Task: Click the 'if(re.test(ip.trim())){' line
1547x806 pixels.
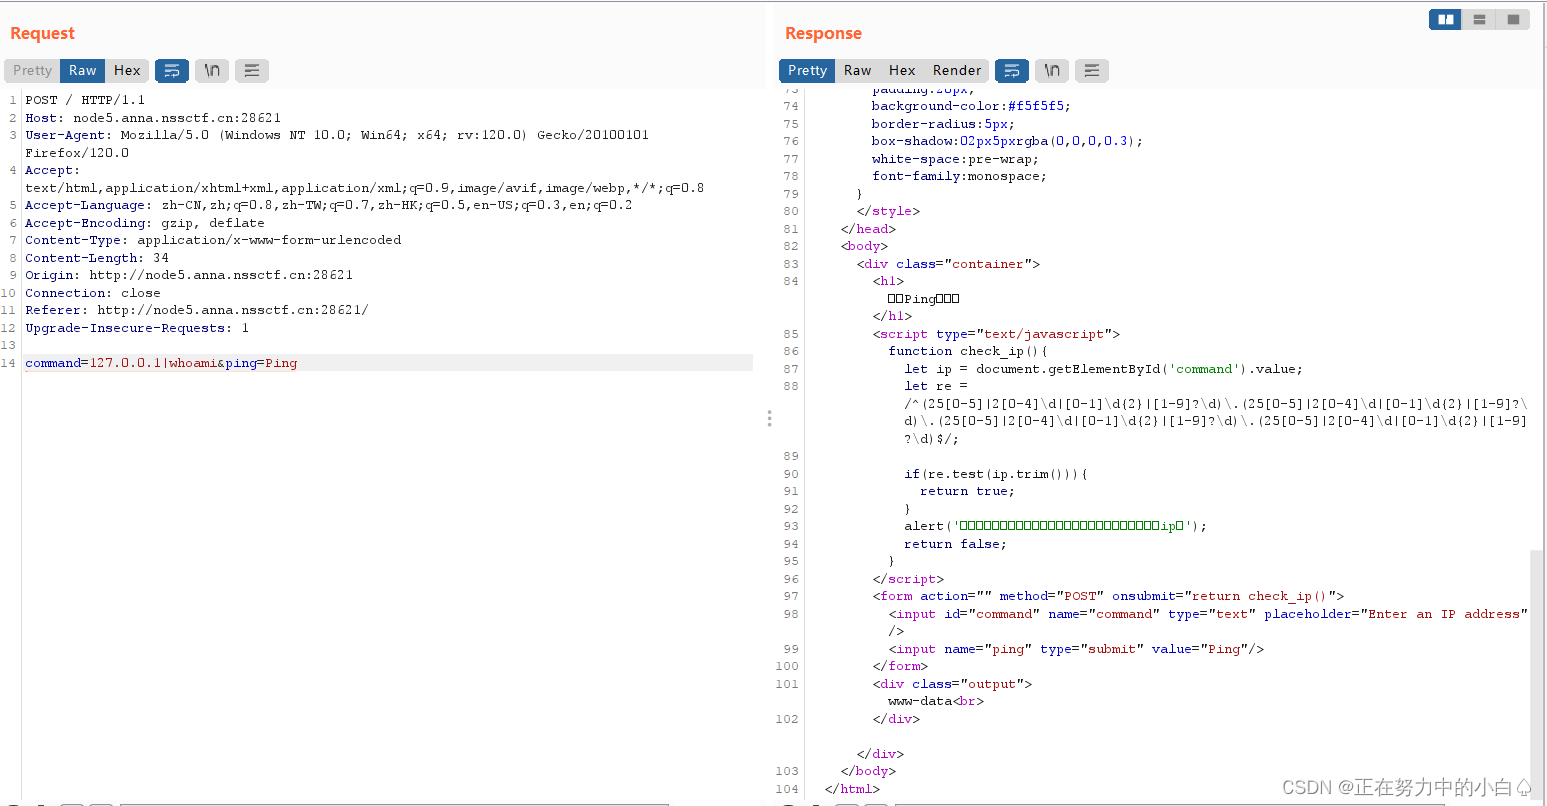Action: pyautogui.click(x=996, y=474)
